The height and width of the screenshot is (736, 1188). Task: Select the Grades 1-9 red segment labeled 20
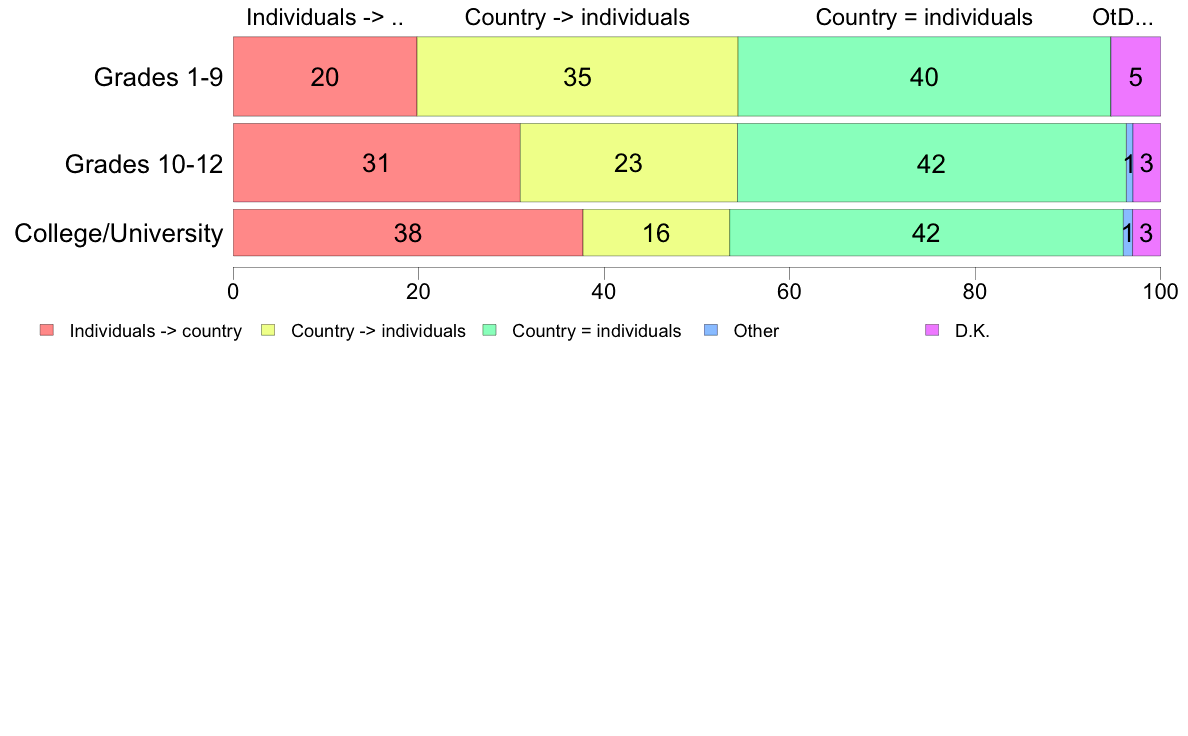tap(325, 77)
